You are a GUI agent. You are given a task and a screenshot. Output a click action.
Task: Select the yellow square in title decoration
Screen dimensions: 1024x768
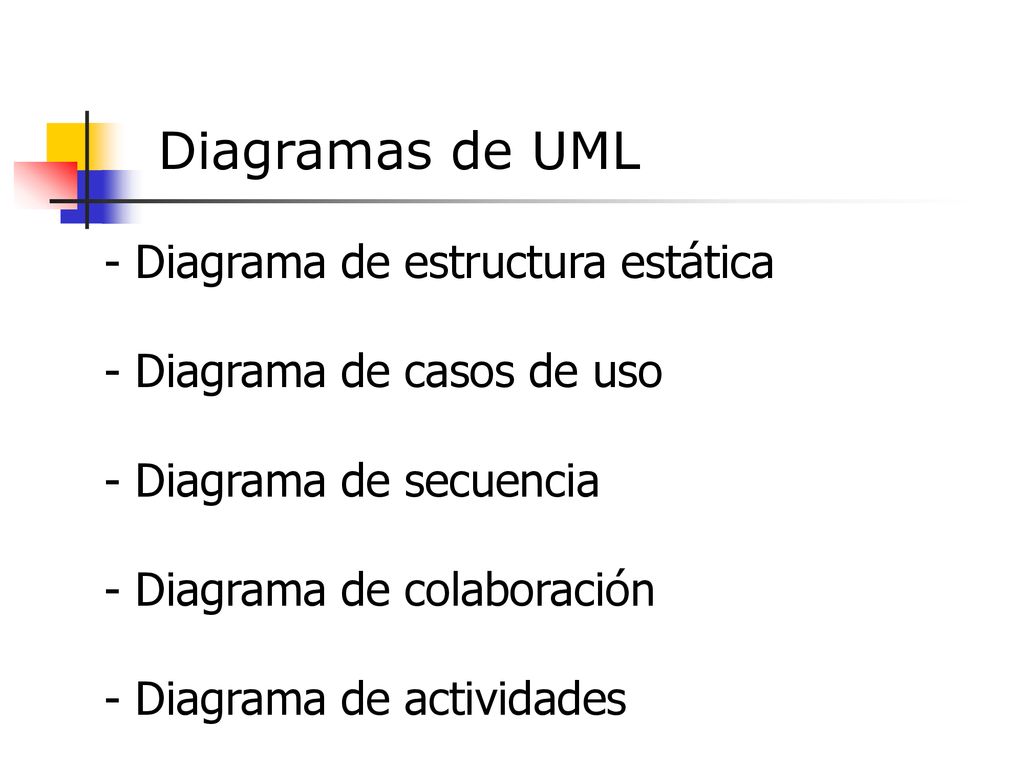65,142
